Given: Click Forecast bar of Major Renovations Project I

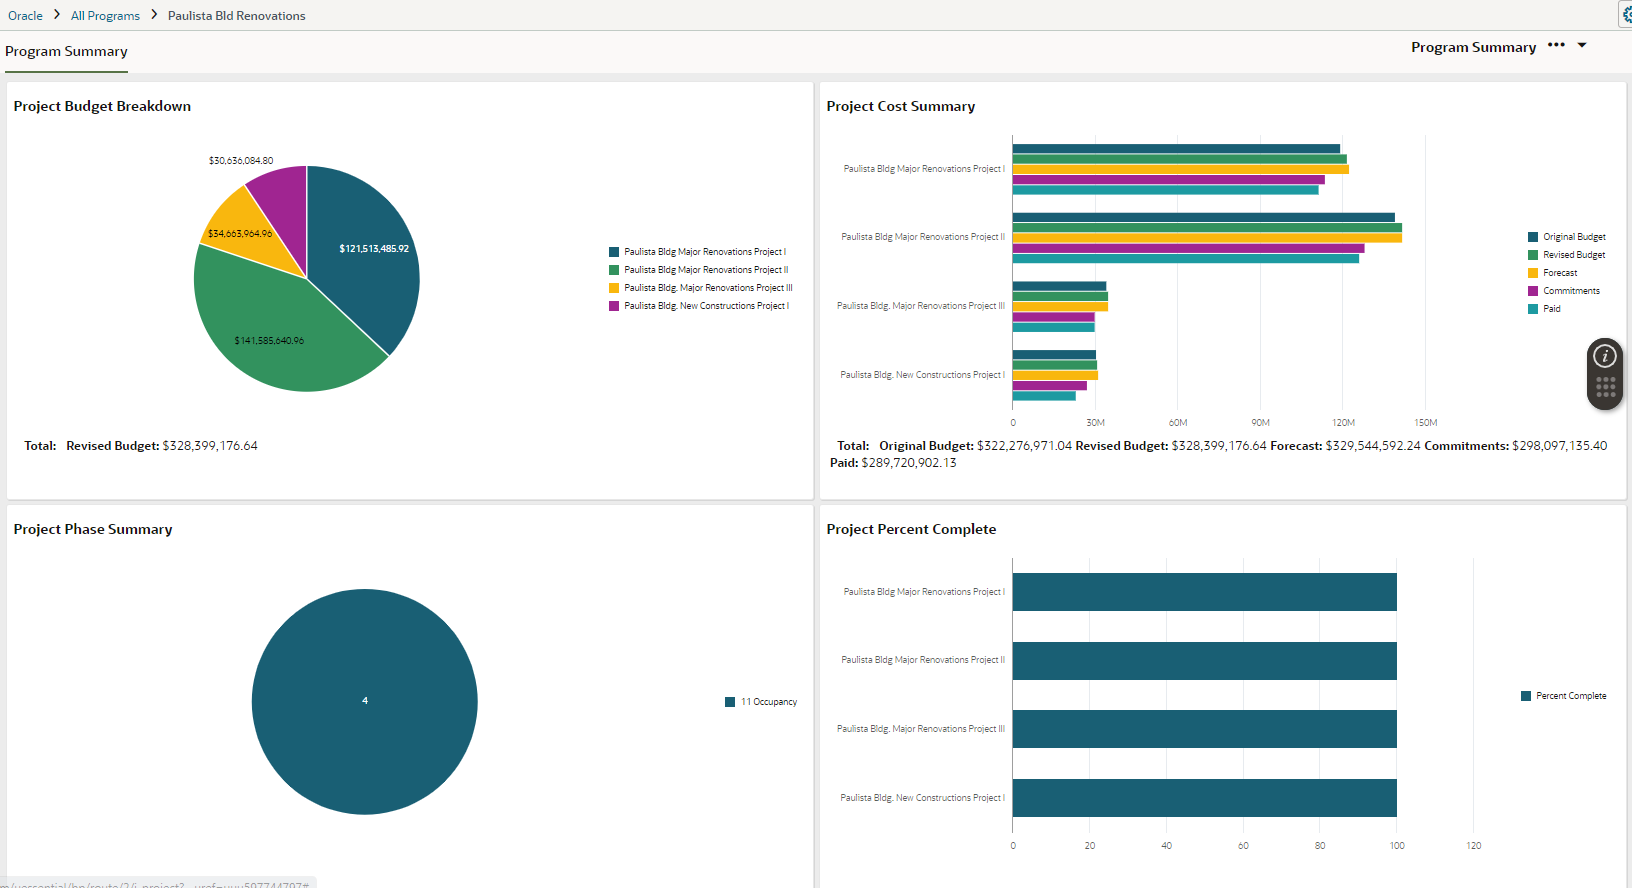Looking at the screenshot, I should click(x=1181, y=169).
